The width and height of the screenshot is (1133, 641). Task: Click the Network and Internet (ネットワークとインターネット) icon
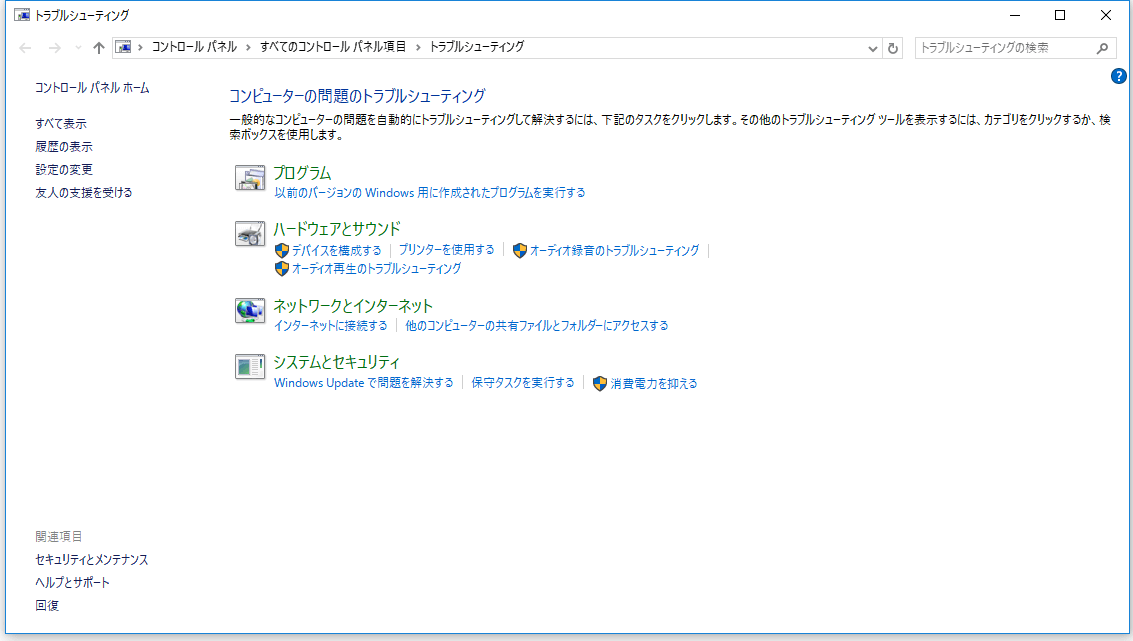pyautogui.click(x=250, y=311)
